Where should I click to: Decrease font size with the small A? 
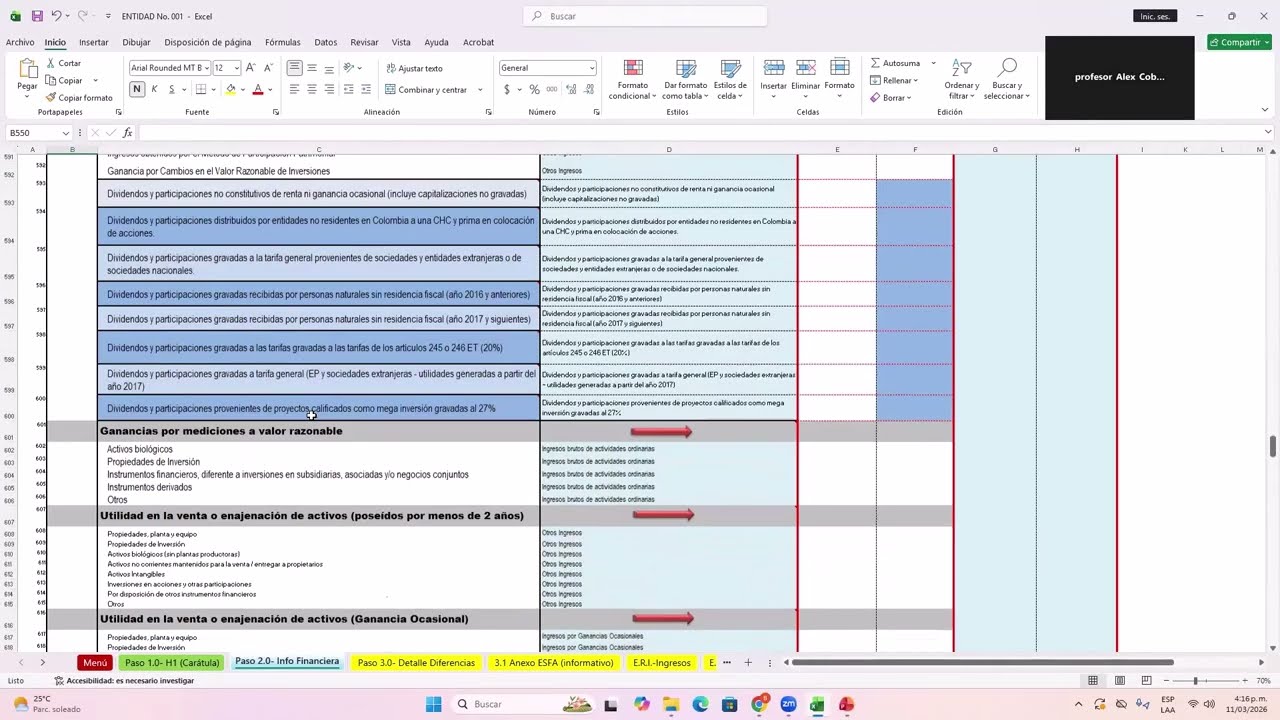pyautogui.click(x=267, y=68)
